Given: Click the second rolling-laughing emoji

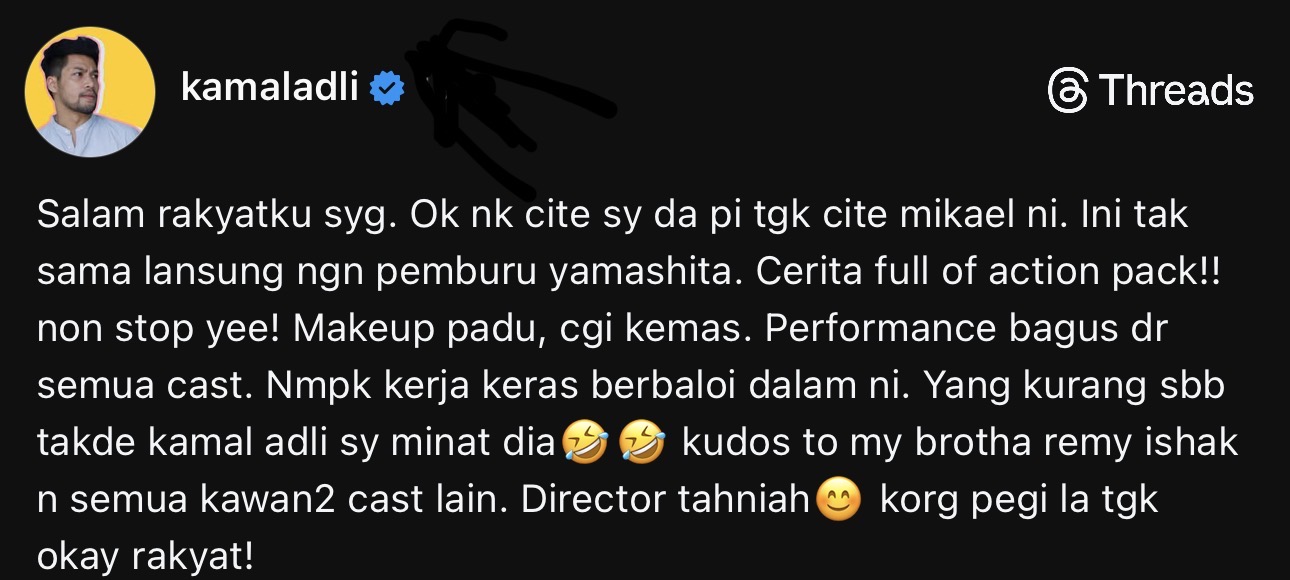Looking at the screenshot, I should (x=642, y=443).
